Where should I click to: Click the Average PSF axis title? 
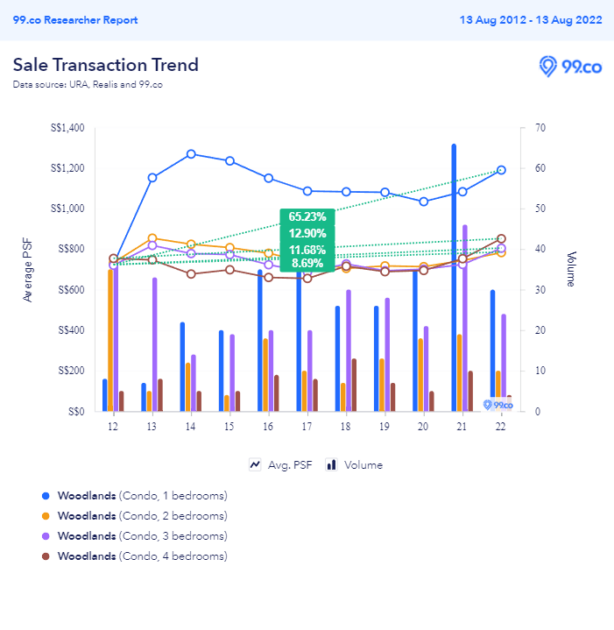(x=27, y=270)
